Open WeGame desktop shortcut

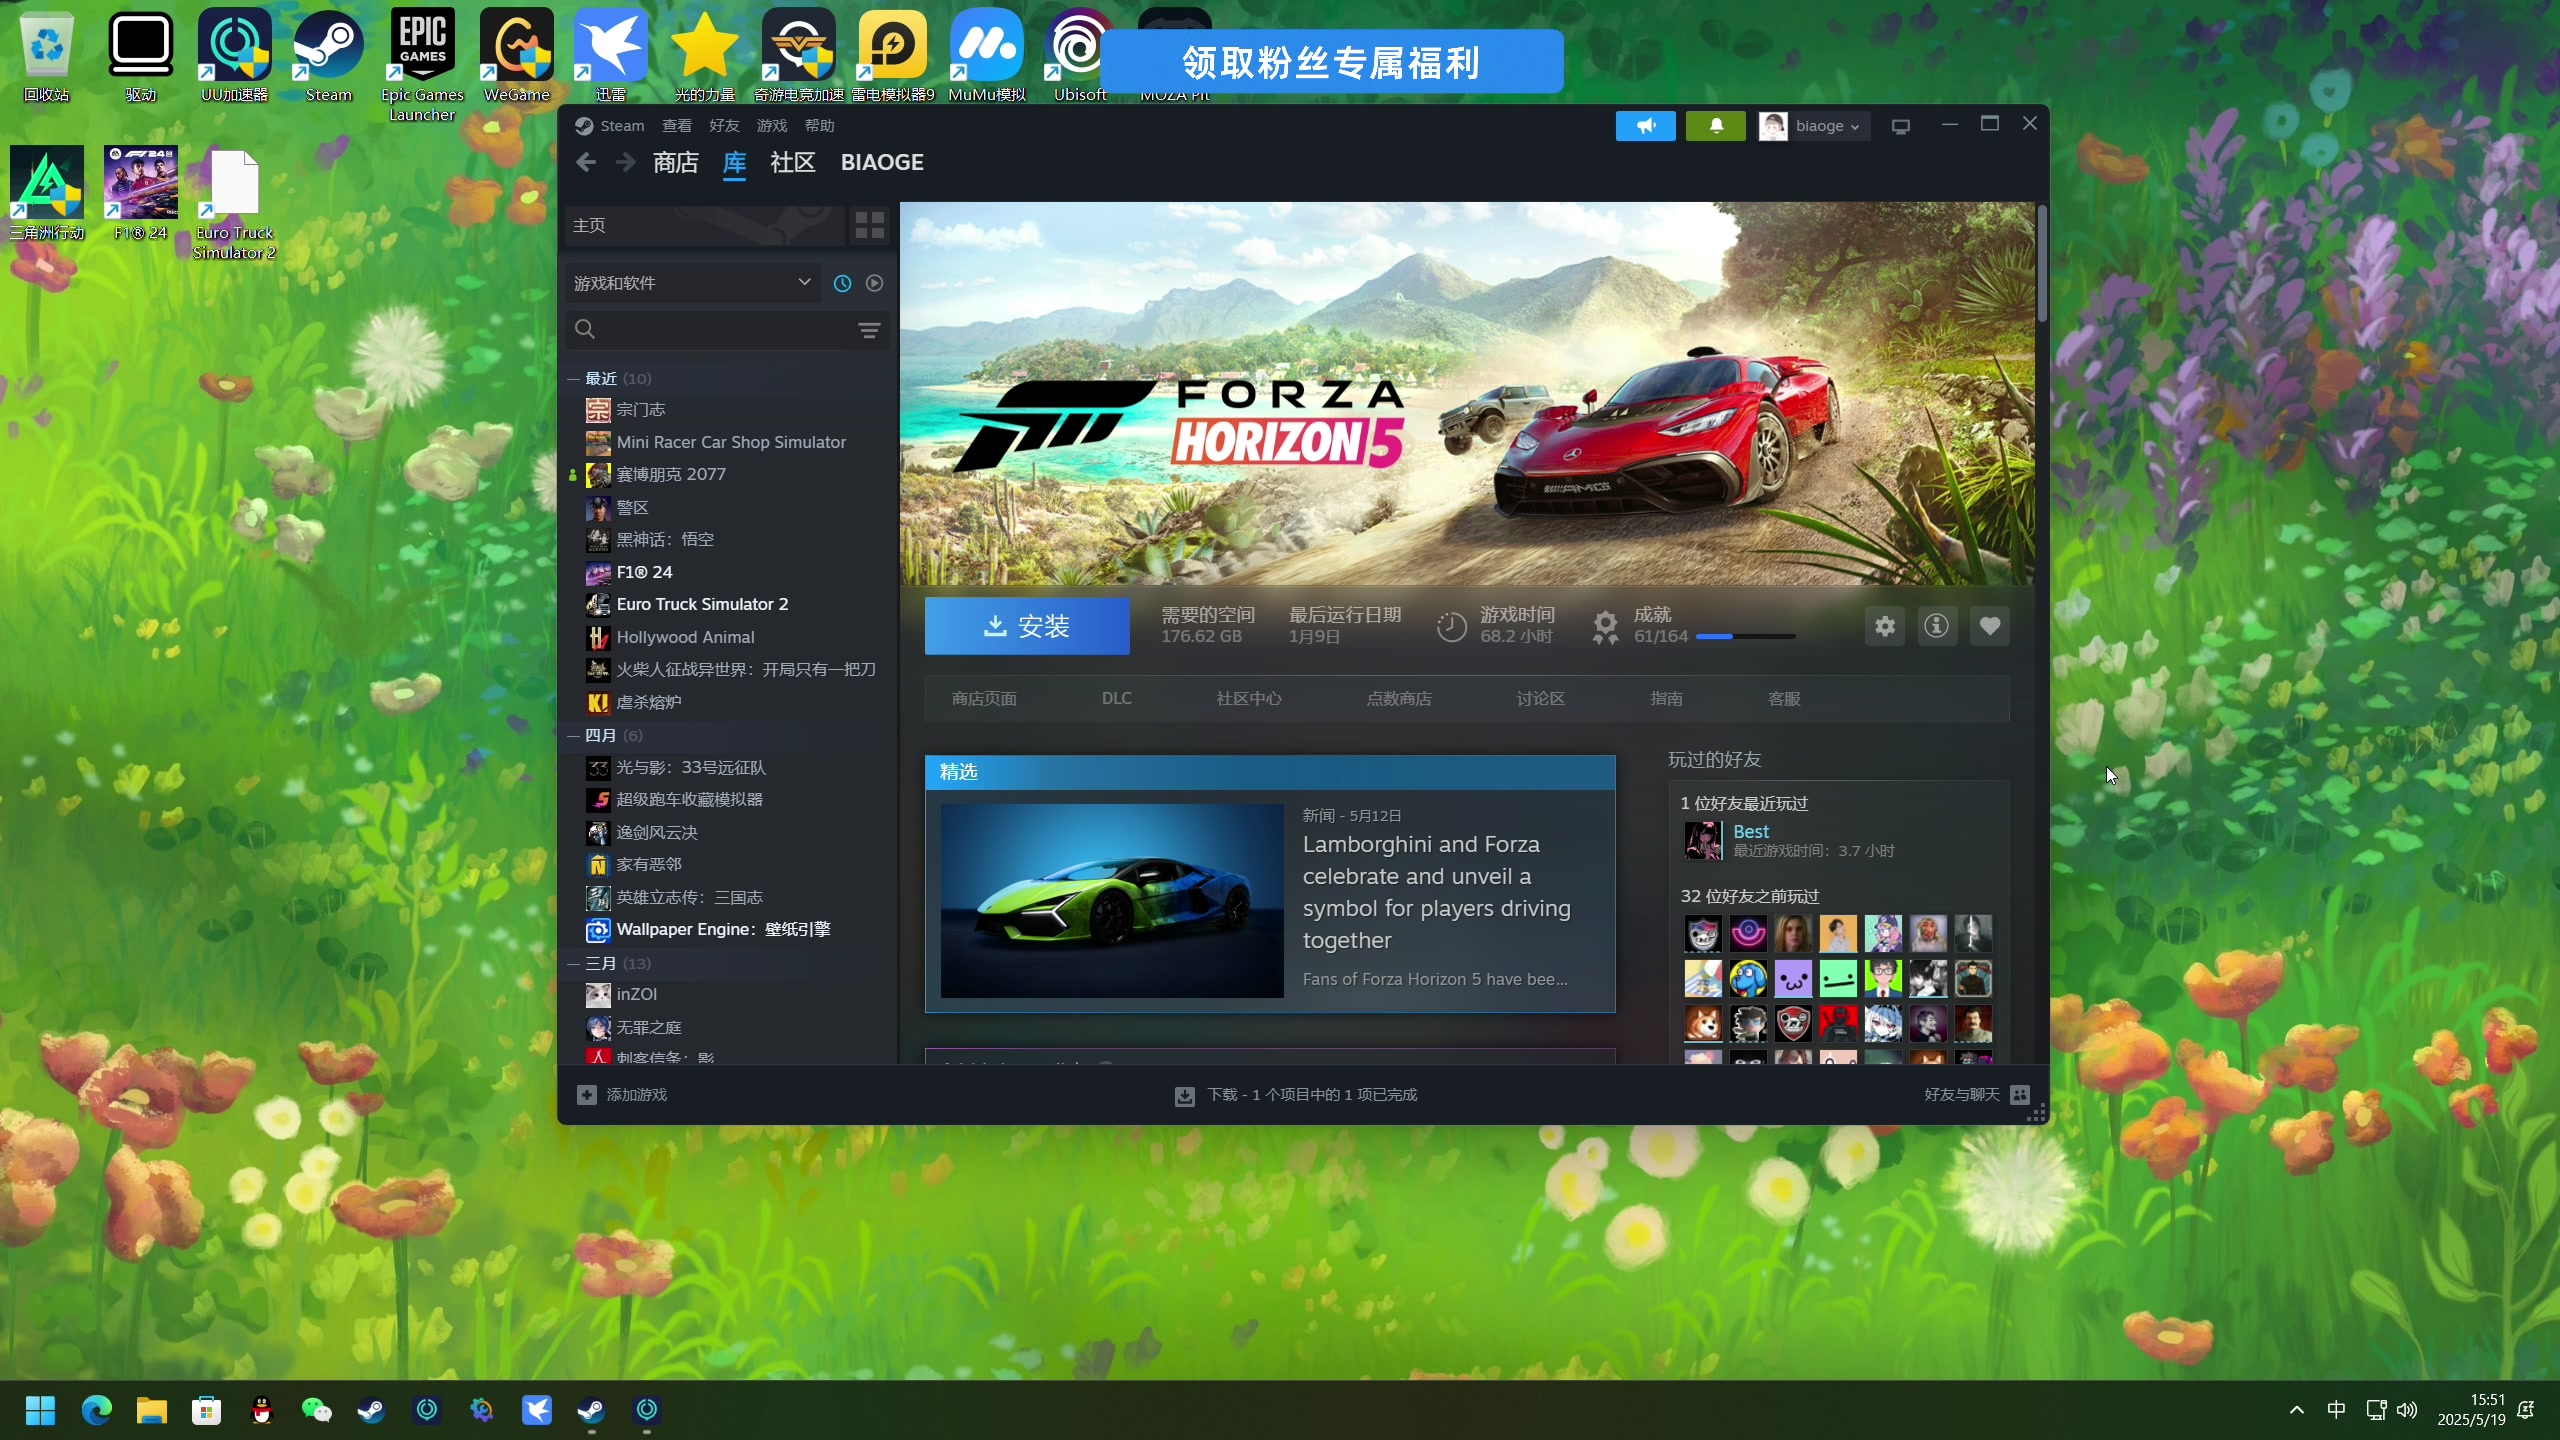pyautogui.click(x=517, y=55)
